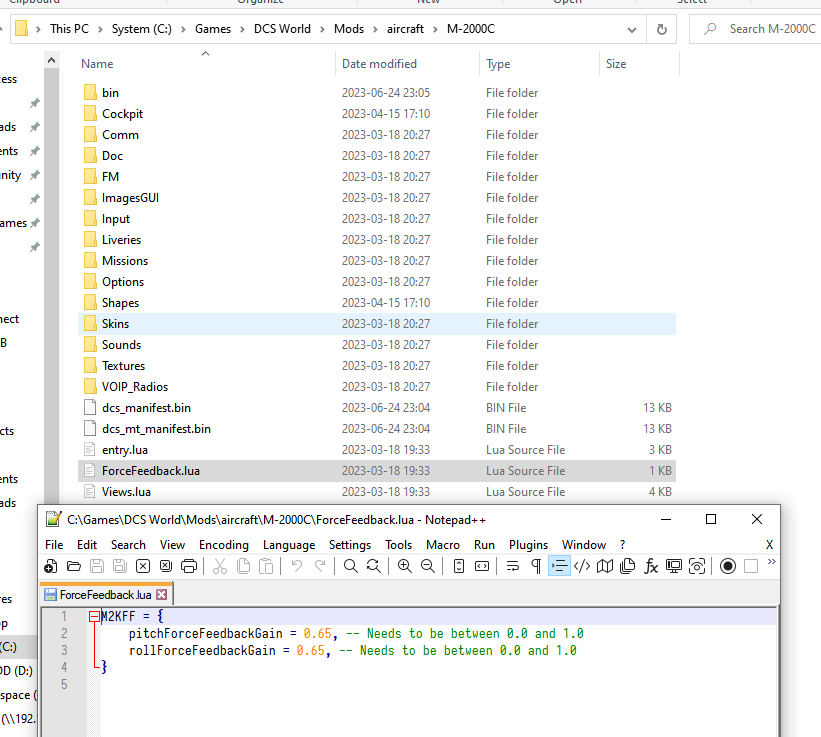
Task: Collapse M2KFF code fold marker
Action: click(x=94, y=617)
